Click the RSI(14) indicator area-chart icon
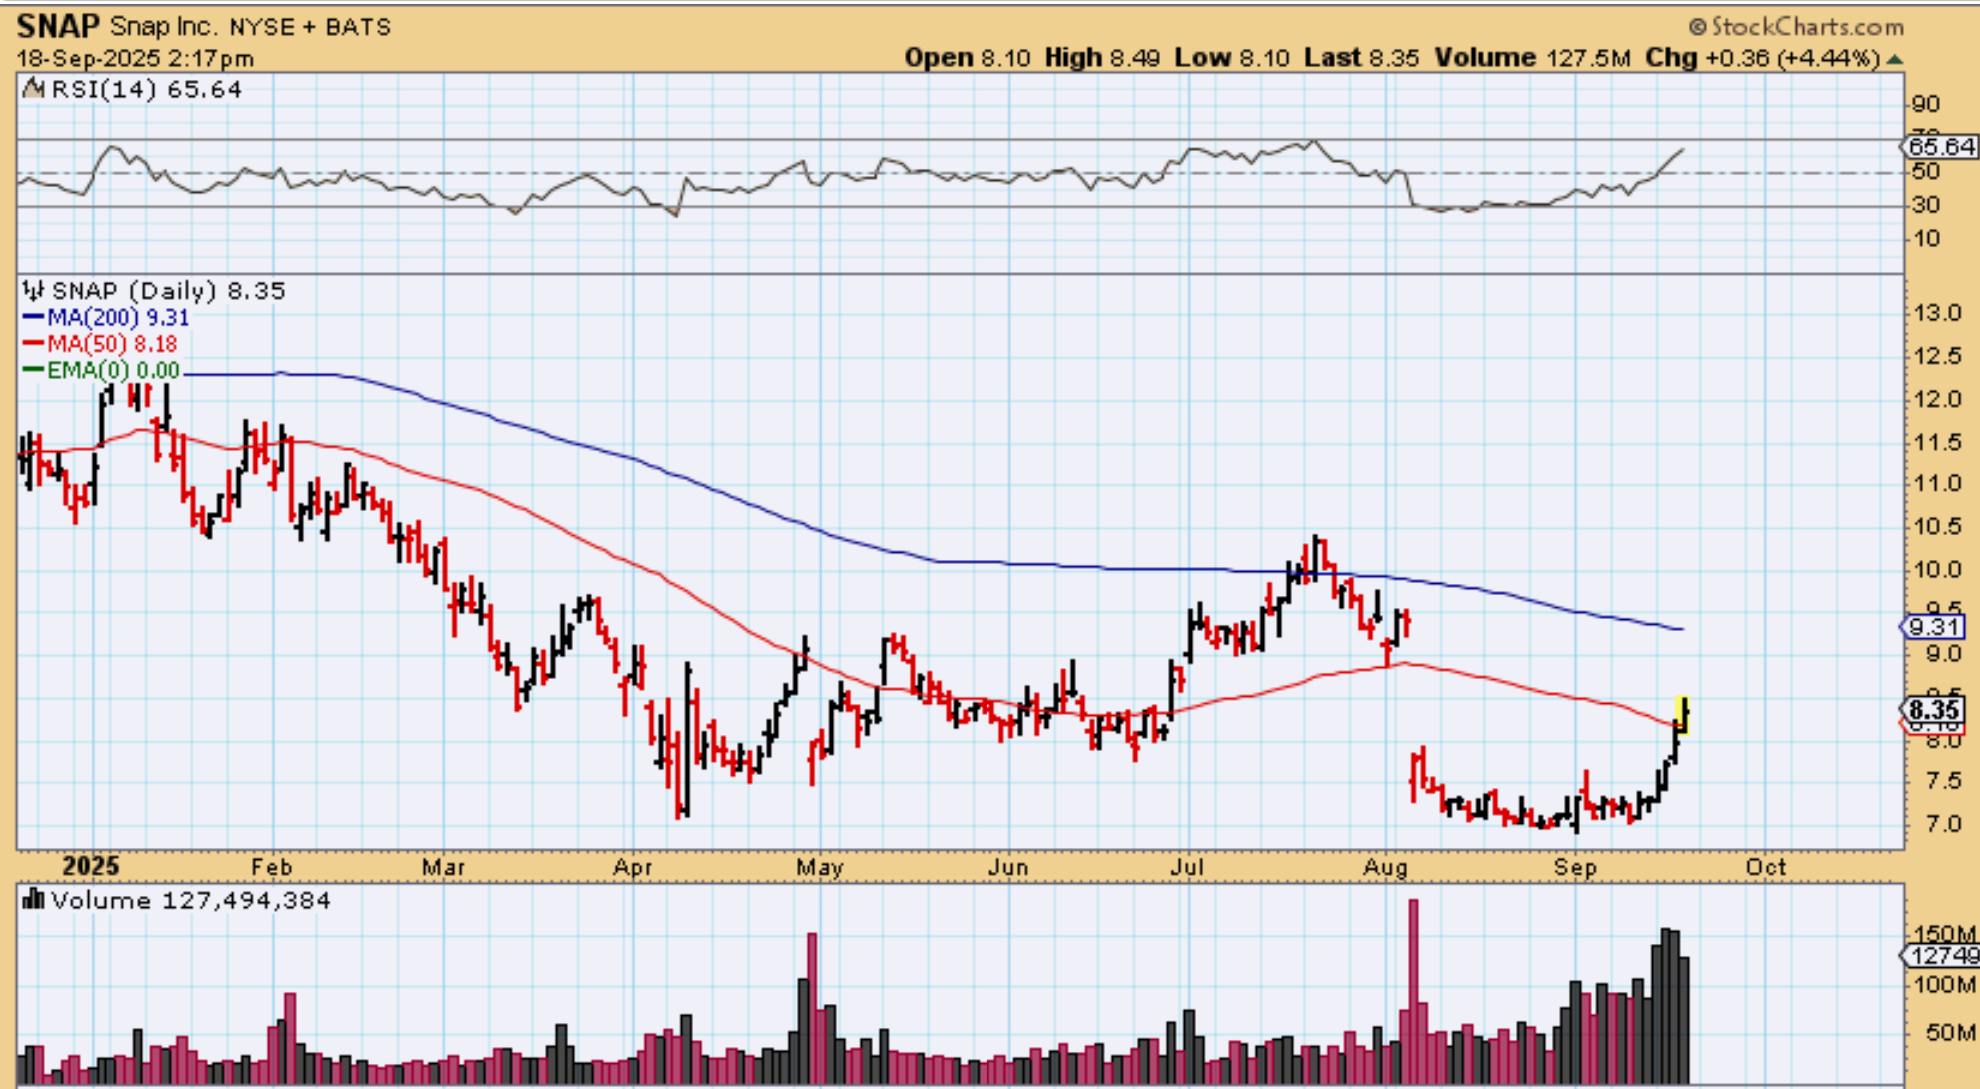Screen dimensions: 1980x1089 33,89
